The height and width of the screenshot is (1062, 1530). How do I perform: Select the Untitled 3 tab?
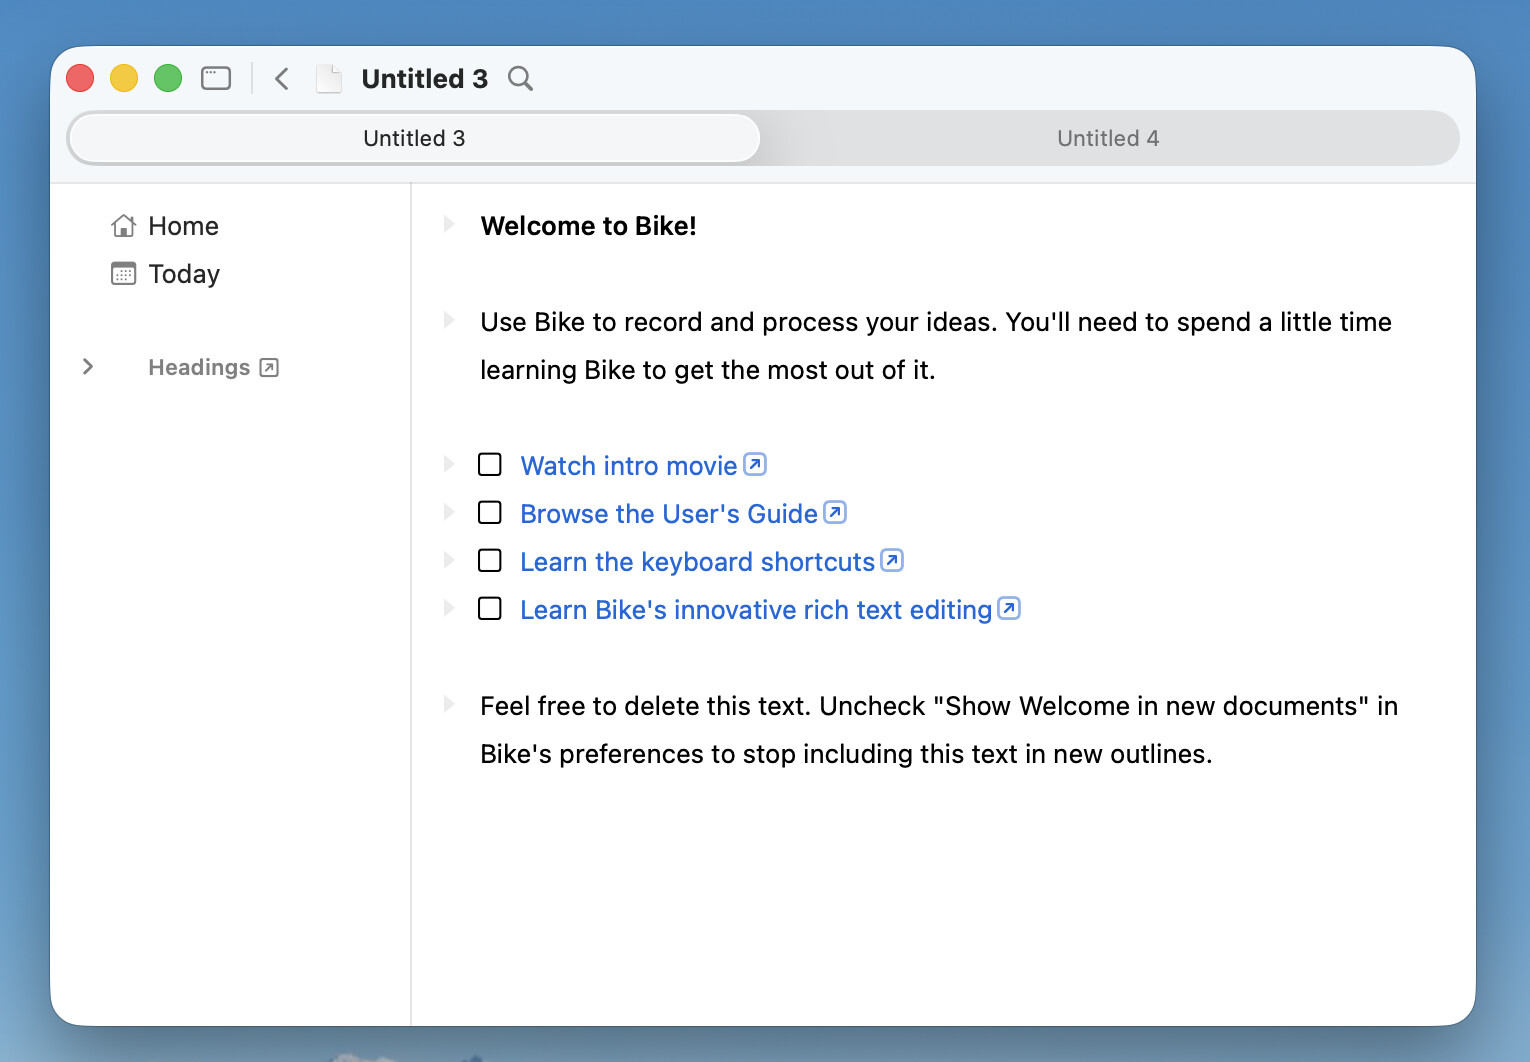point(414,138)
